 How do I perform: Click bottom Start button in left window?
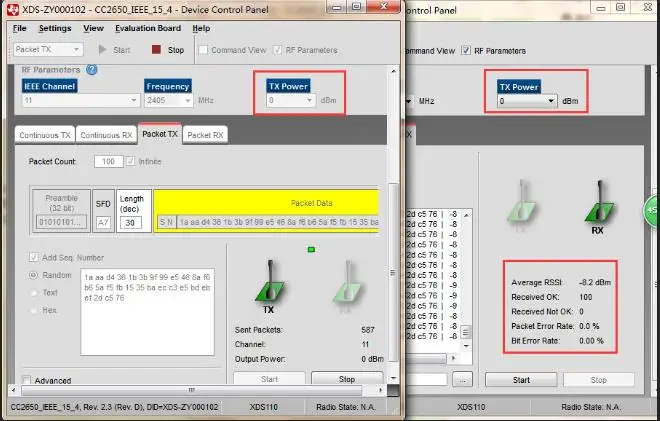click(269, 378)
